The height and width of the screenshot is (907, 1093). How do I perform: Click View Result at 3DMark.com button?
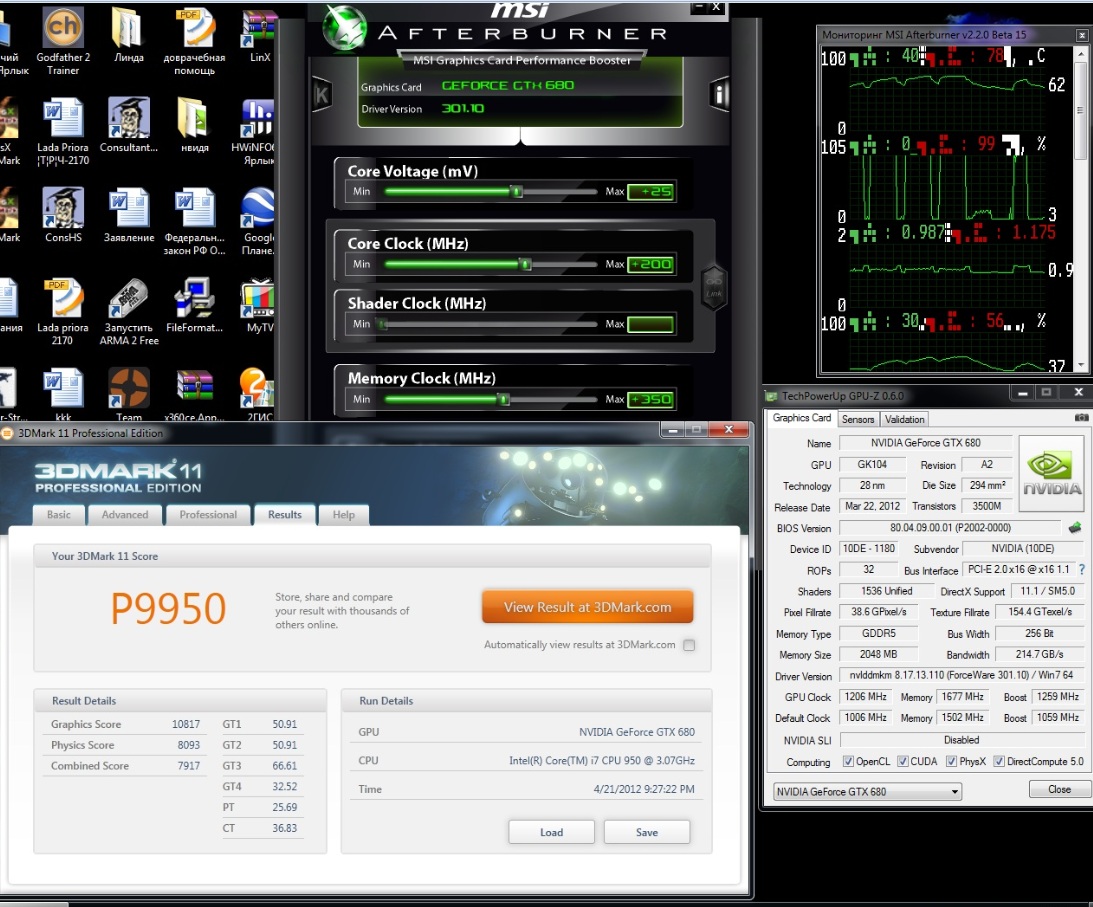(x=588, y=607)
